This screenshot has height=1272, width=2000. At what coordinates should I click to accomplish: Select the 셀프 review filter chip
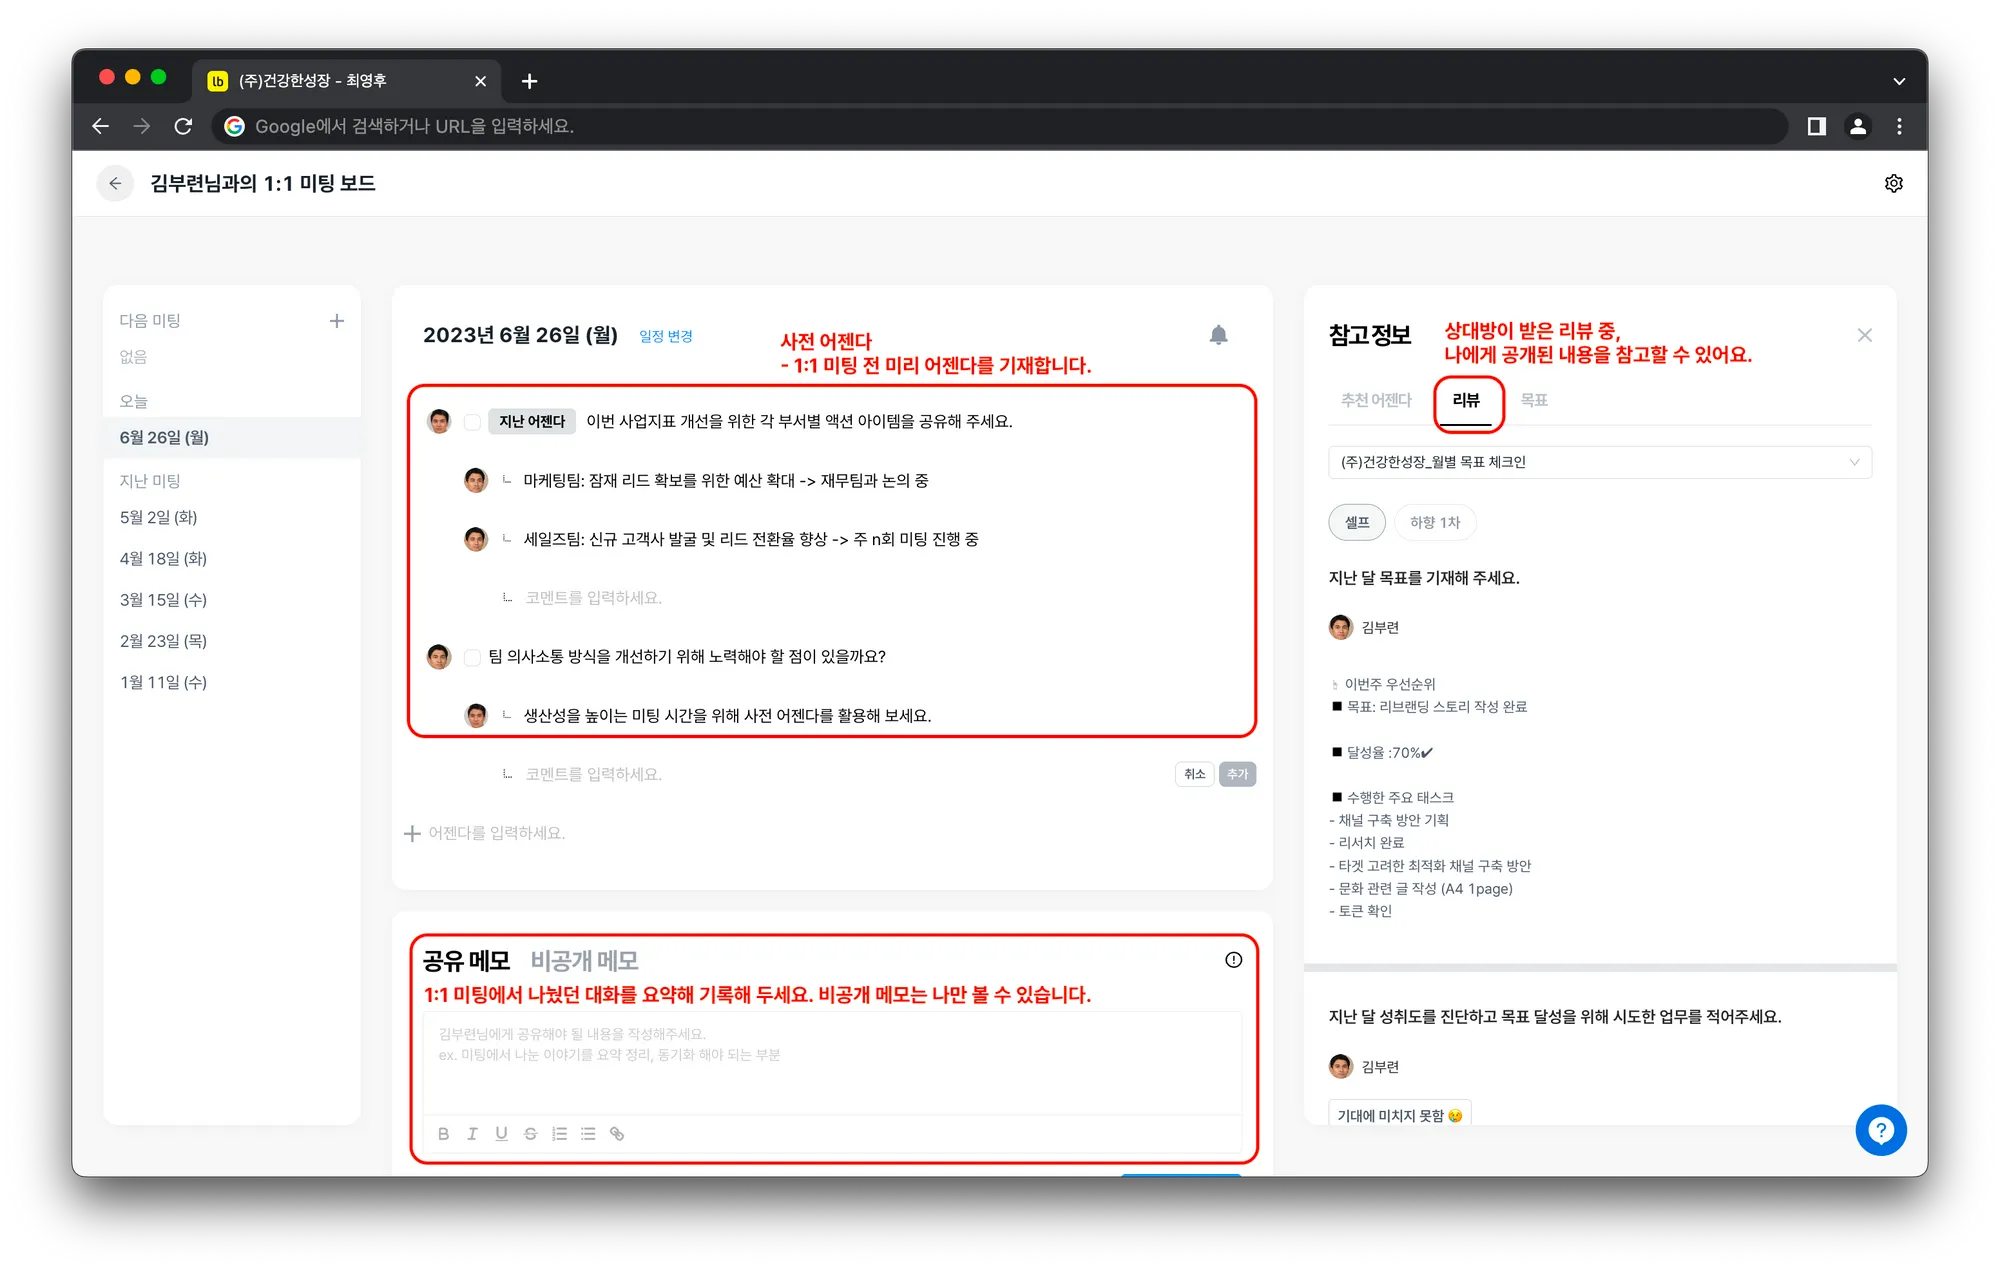click(1356, 522)
